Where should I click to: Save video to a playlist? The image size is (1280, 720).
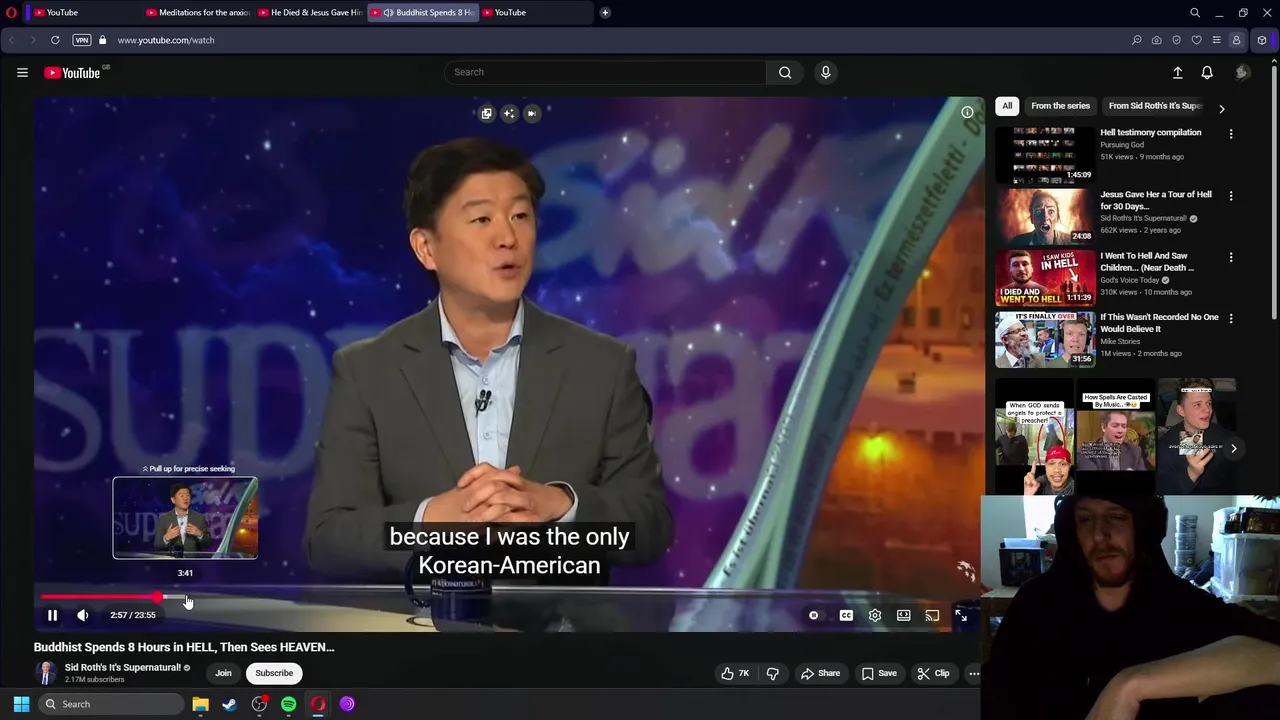pos(879,673)
